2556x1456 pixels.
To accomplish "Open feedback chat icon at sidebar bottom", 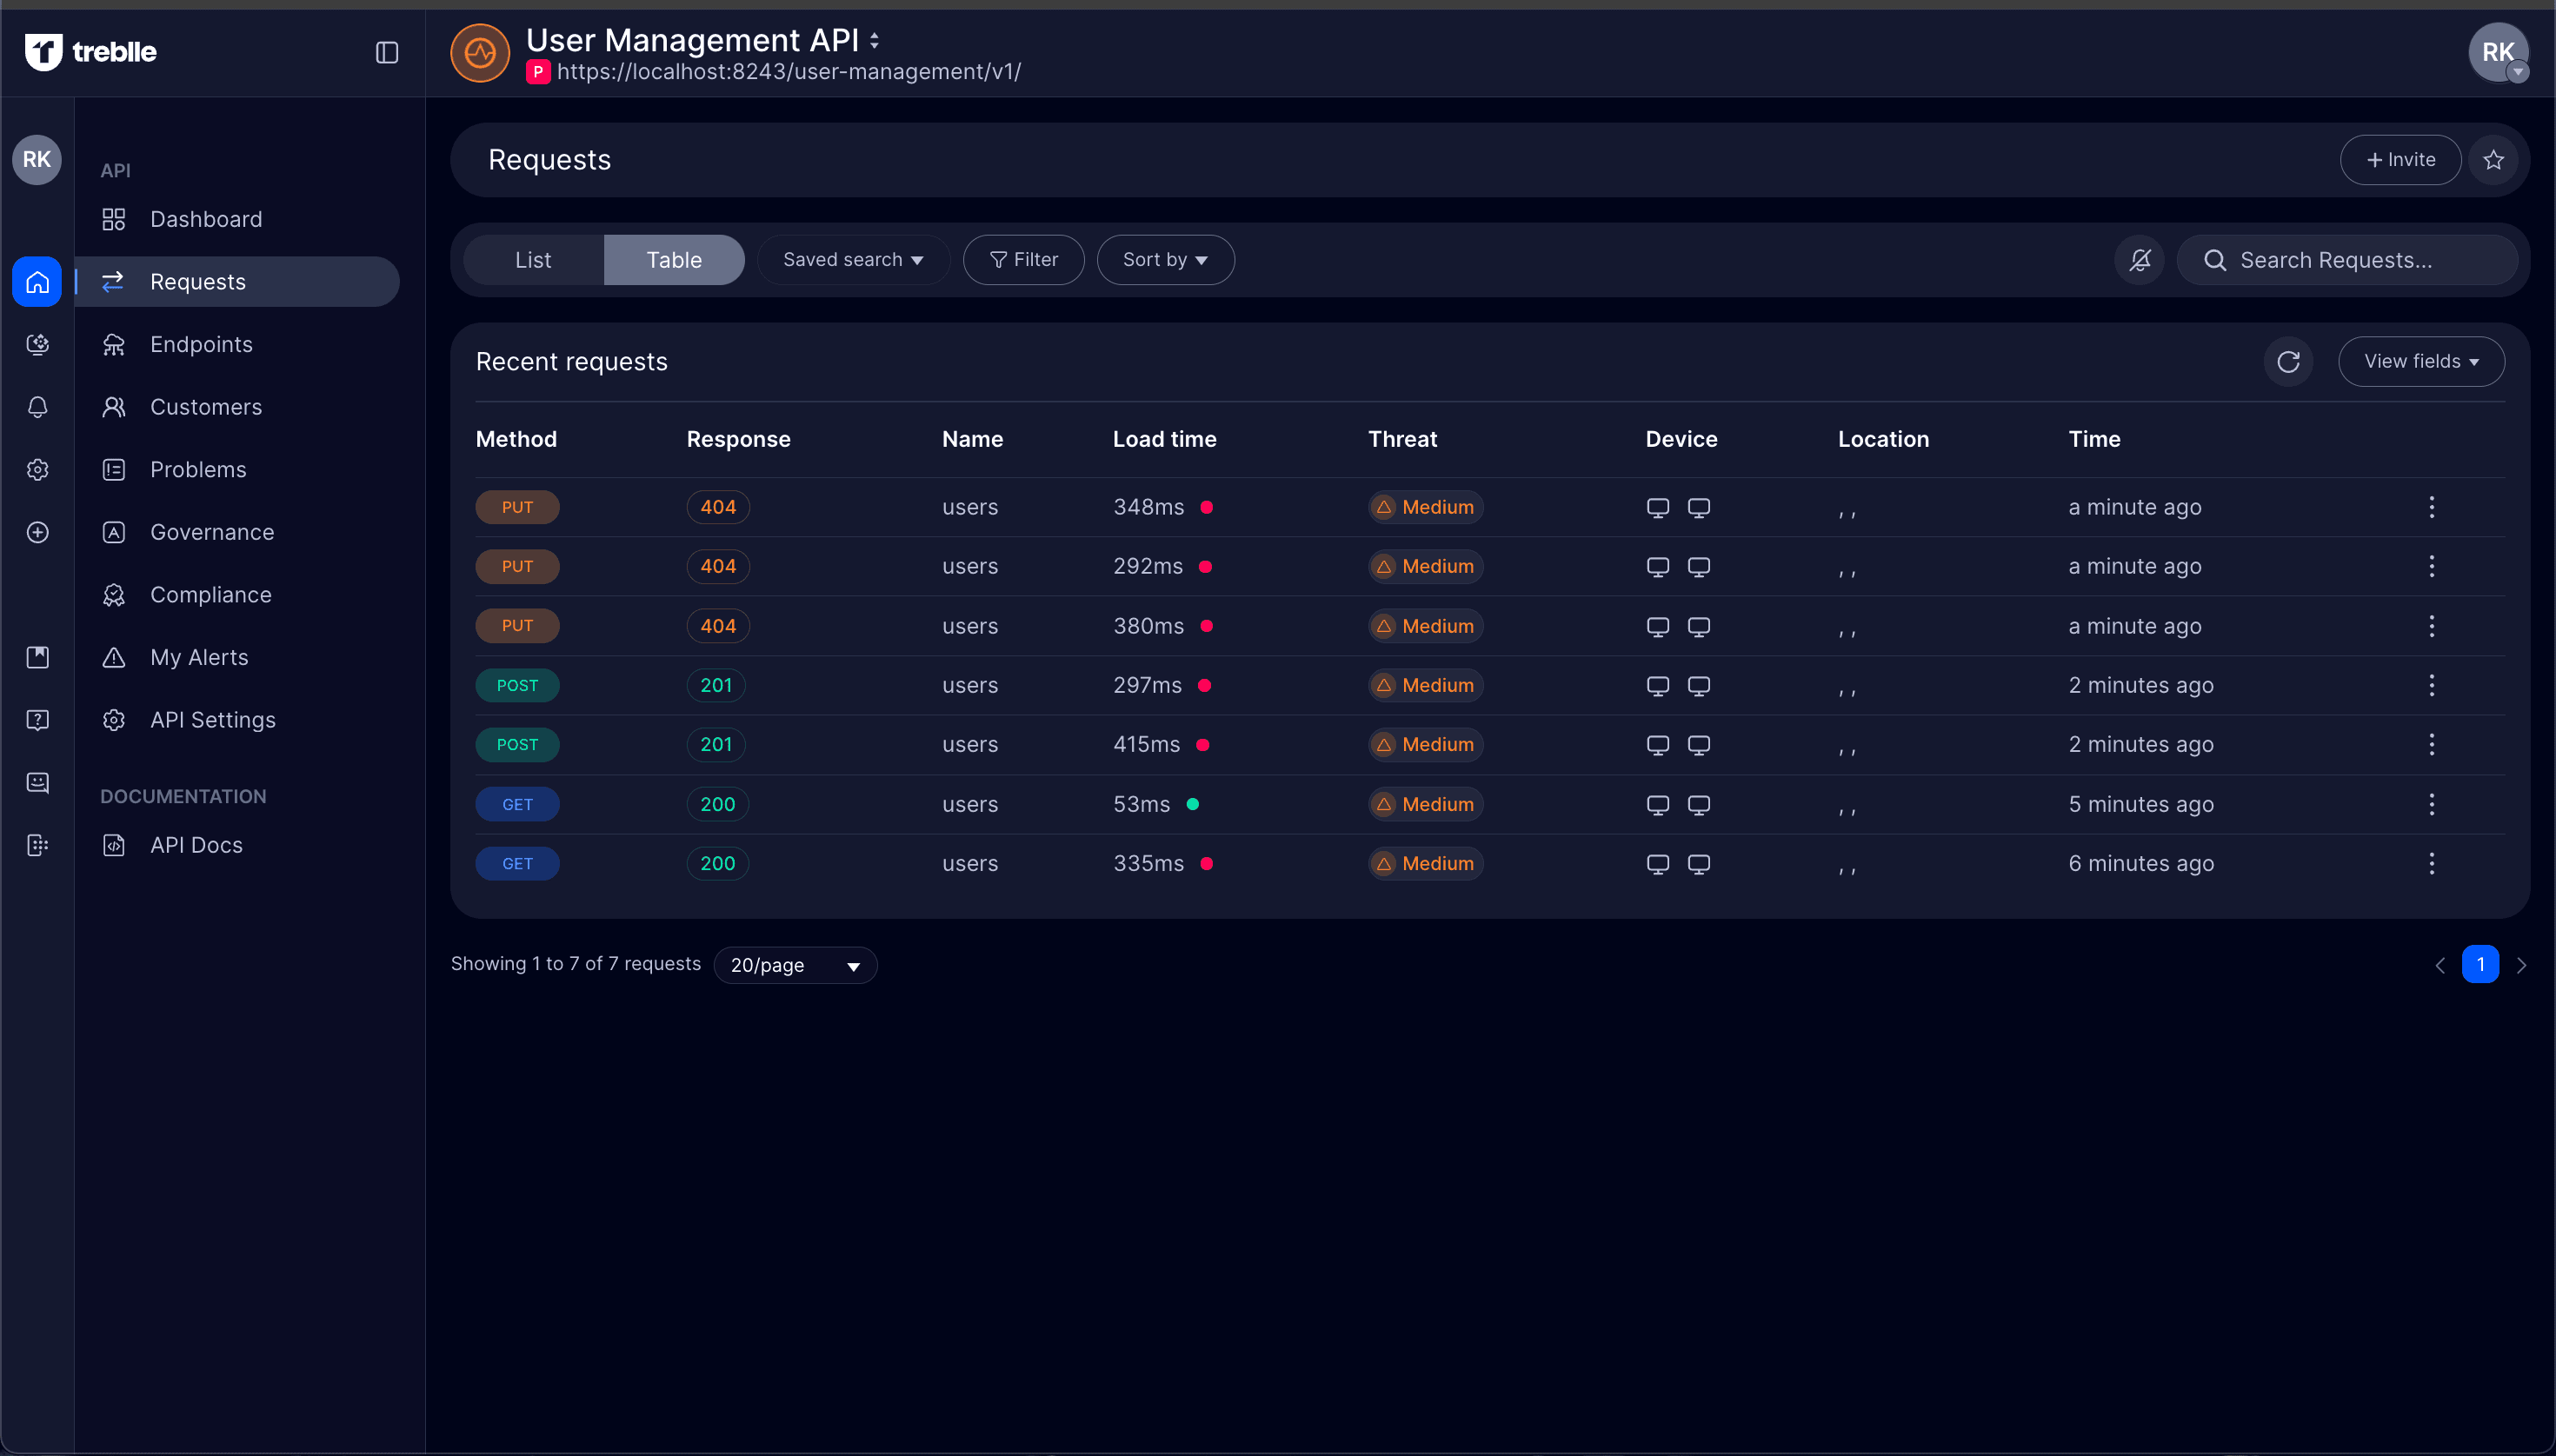I will [x=37, y=783].
